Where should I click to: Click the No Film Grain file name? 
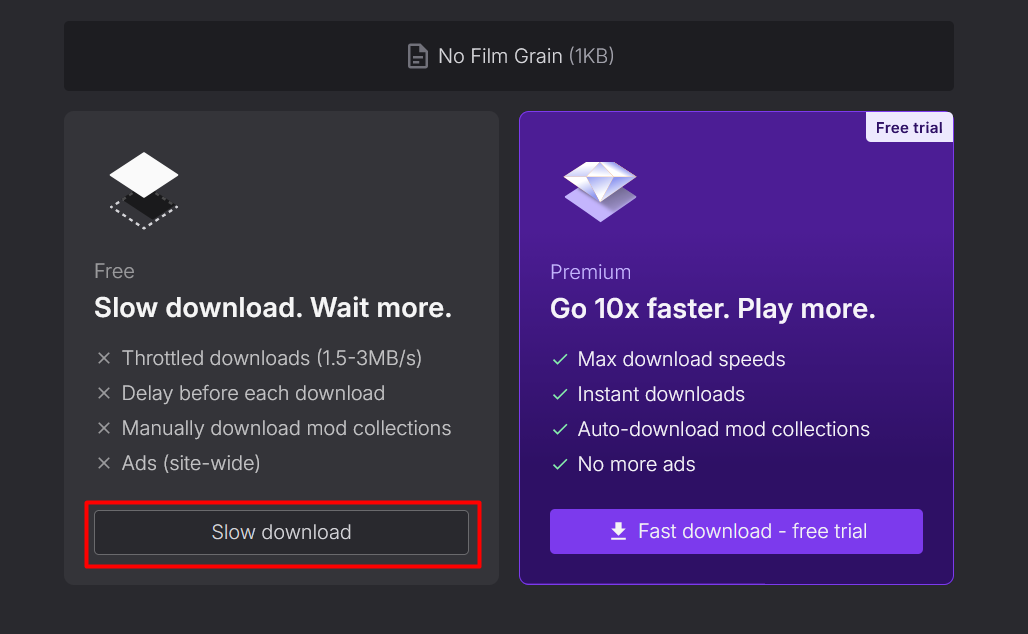click(500, 56)
